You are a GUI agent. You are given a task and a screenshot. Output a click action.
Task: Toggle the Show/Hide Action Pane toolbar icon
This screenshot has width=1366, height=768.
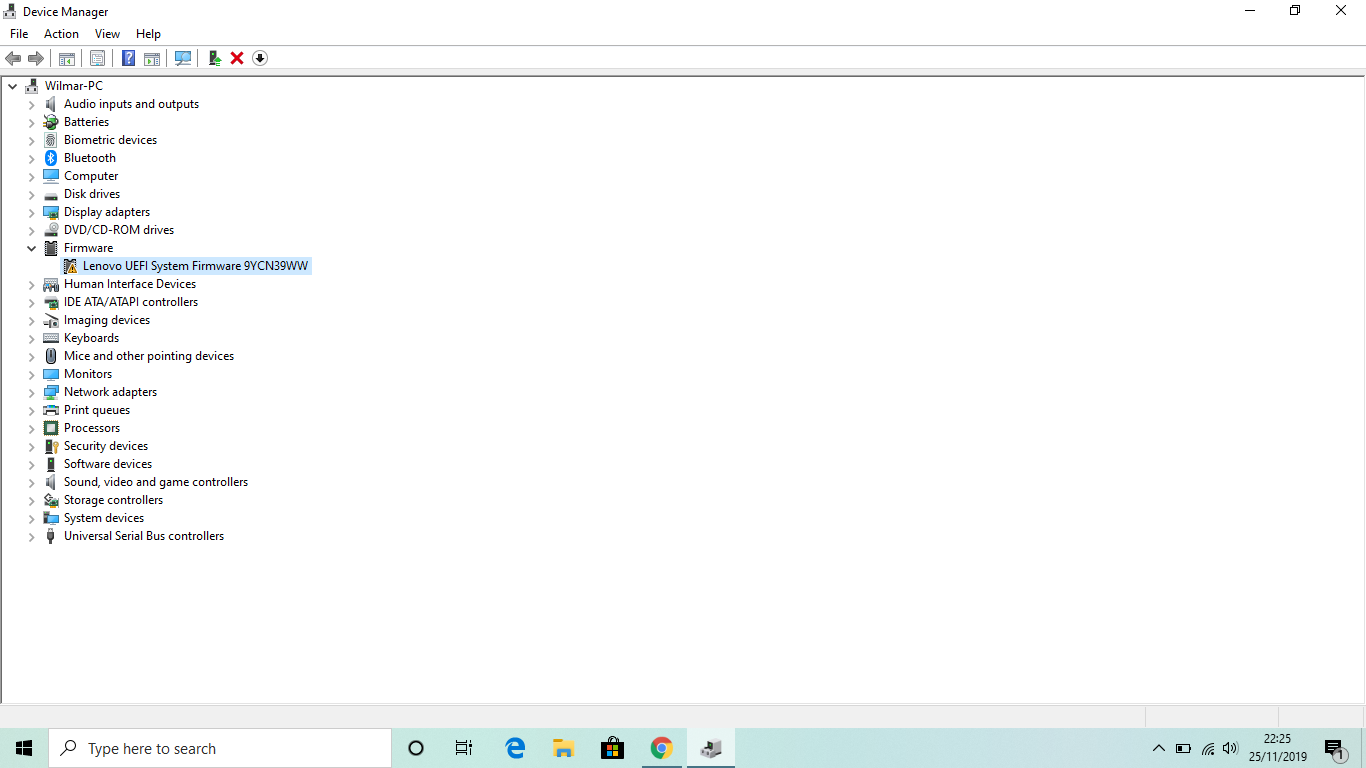(x=152, y=58)
